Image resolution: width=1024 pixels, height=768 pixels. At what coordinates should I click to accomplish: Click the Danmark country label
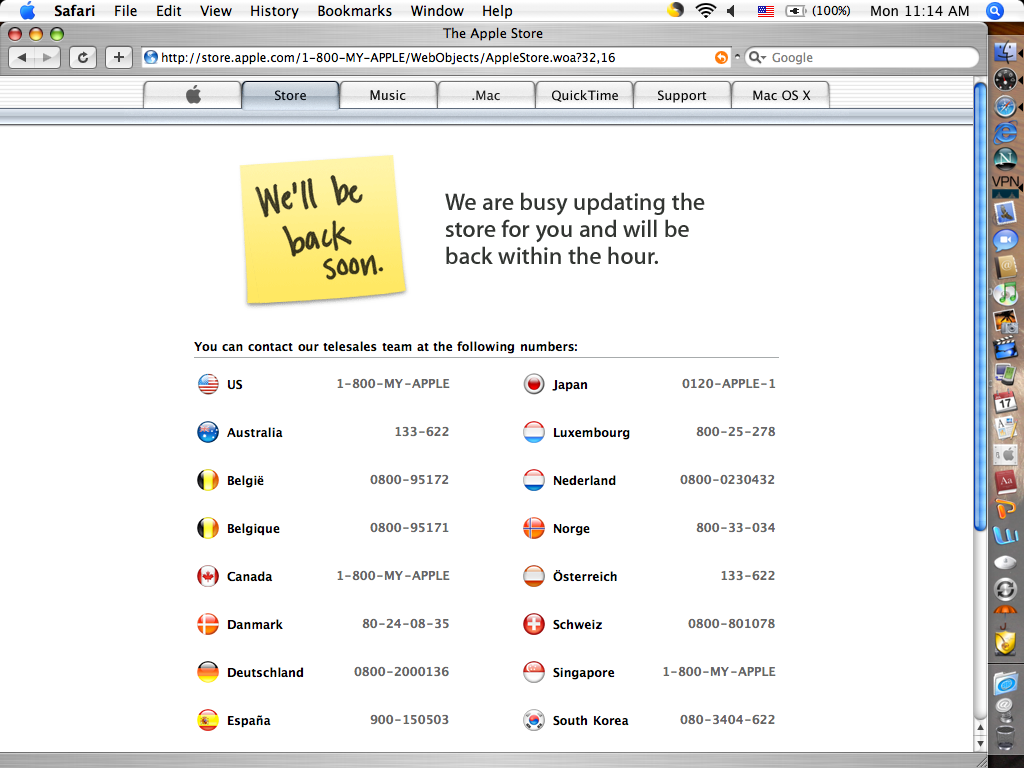tap(255, 624)
